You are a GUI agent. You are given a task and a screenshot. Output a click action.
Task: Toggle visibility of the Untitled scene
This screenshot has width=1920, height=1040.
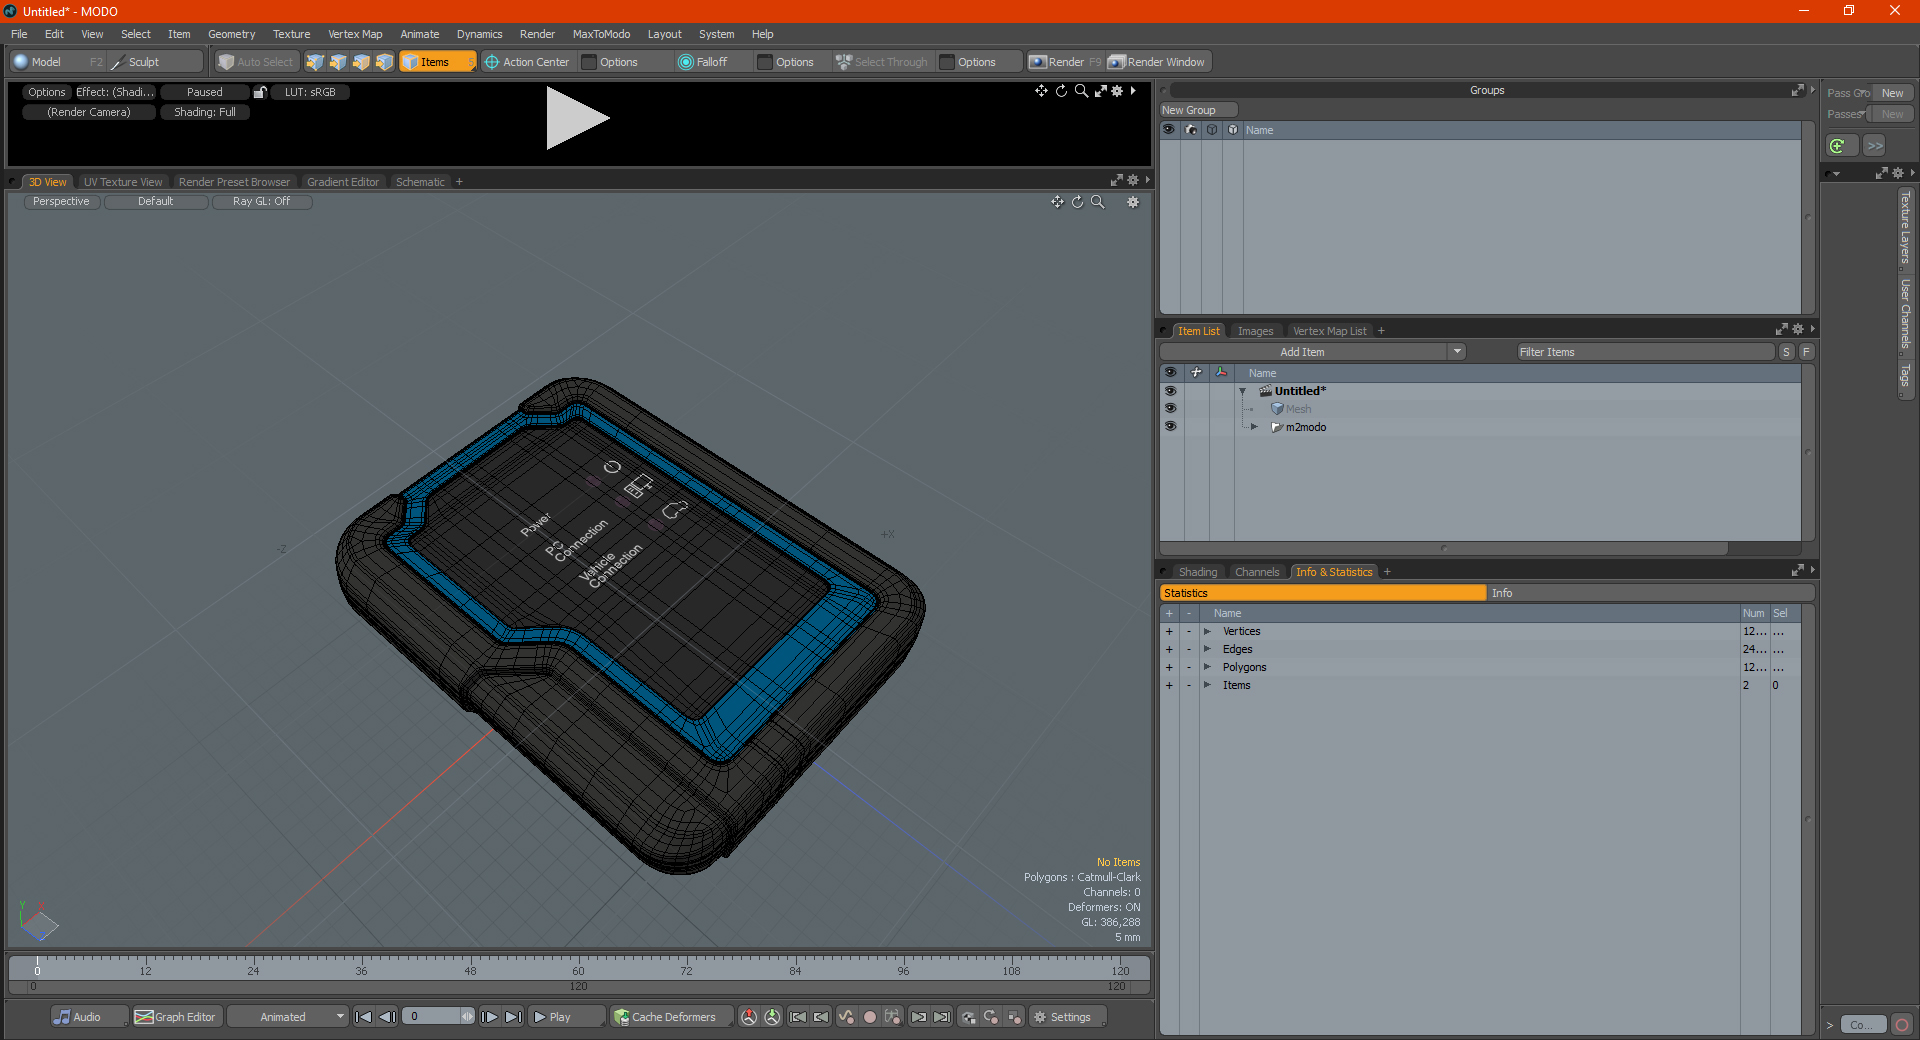coord(1170,391)
